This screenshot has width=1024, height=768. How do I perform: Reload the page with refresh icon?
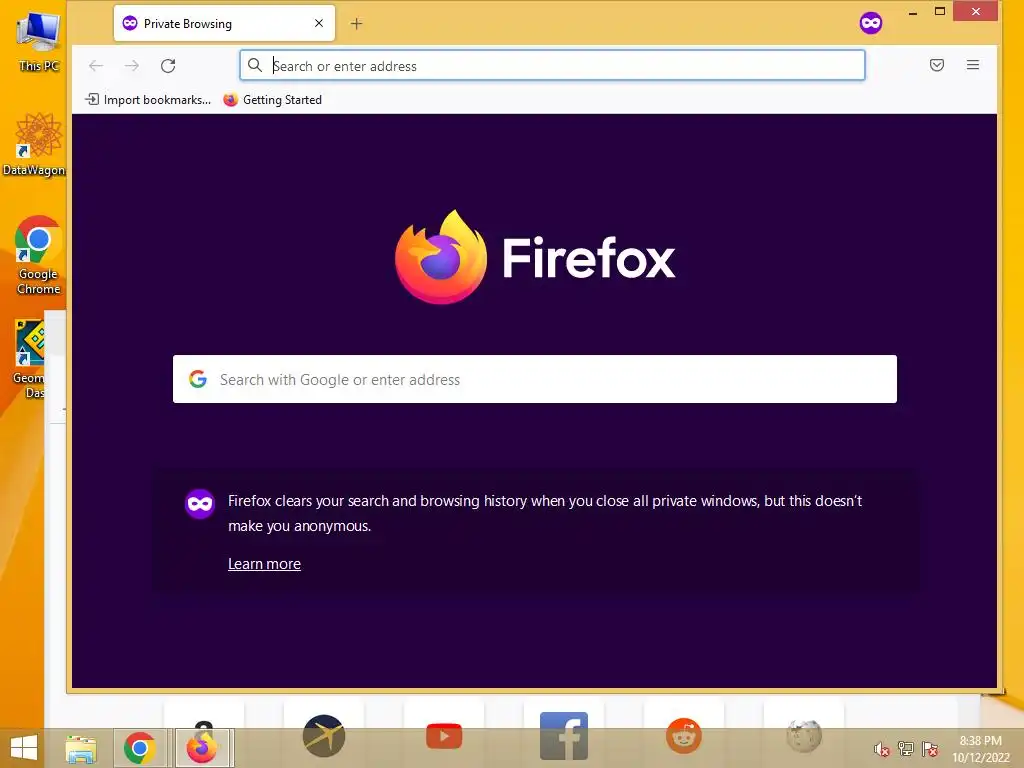tap(168, 65)
